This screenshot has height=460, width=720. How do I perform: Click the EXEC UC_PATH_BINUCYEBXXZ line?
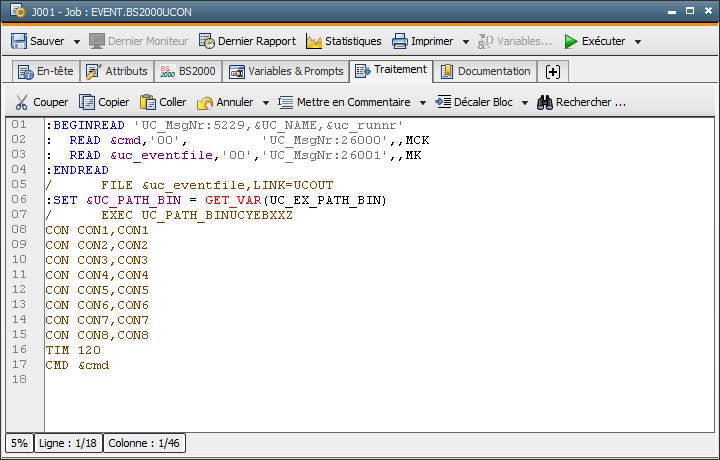(169, 215)
